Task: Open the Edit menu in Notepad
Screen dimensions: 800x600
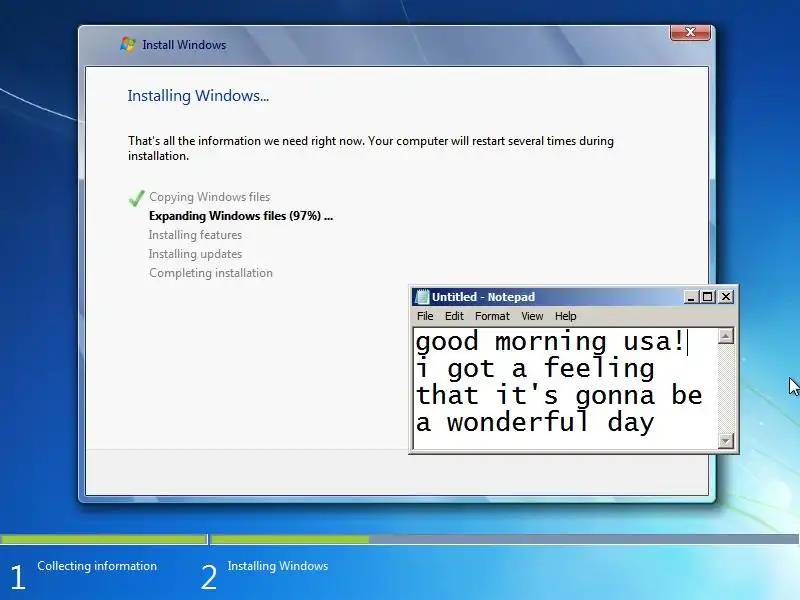Action: point(454,316)
